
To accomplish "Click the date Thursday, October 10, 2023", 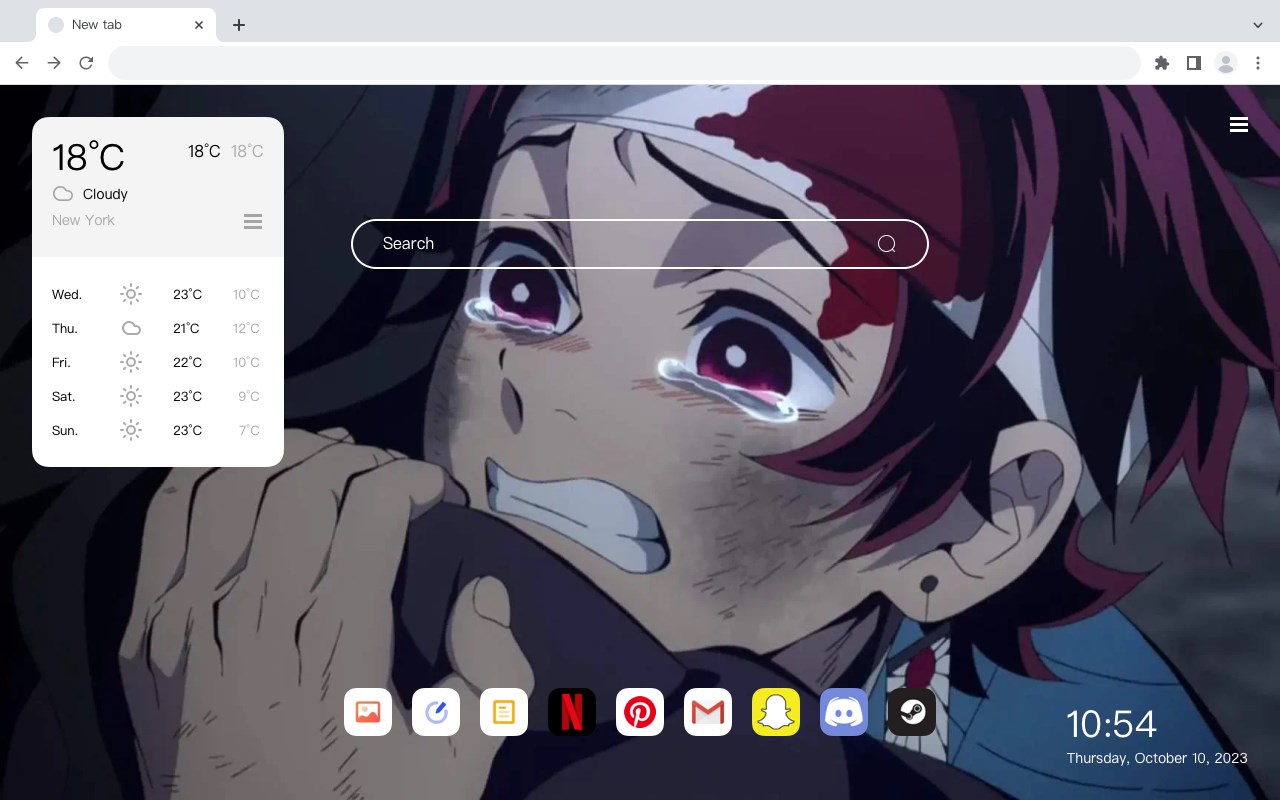I will [x=1157, y=758].
